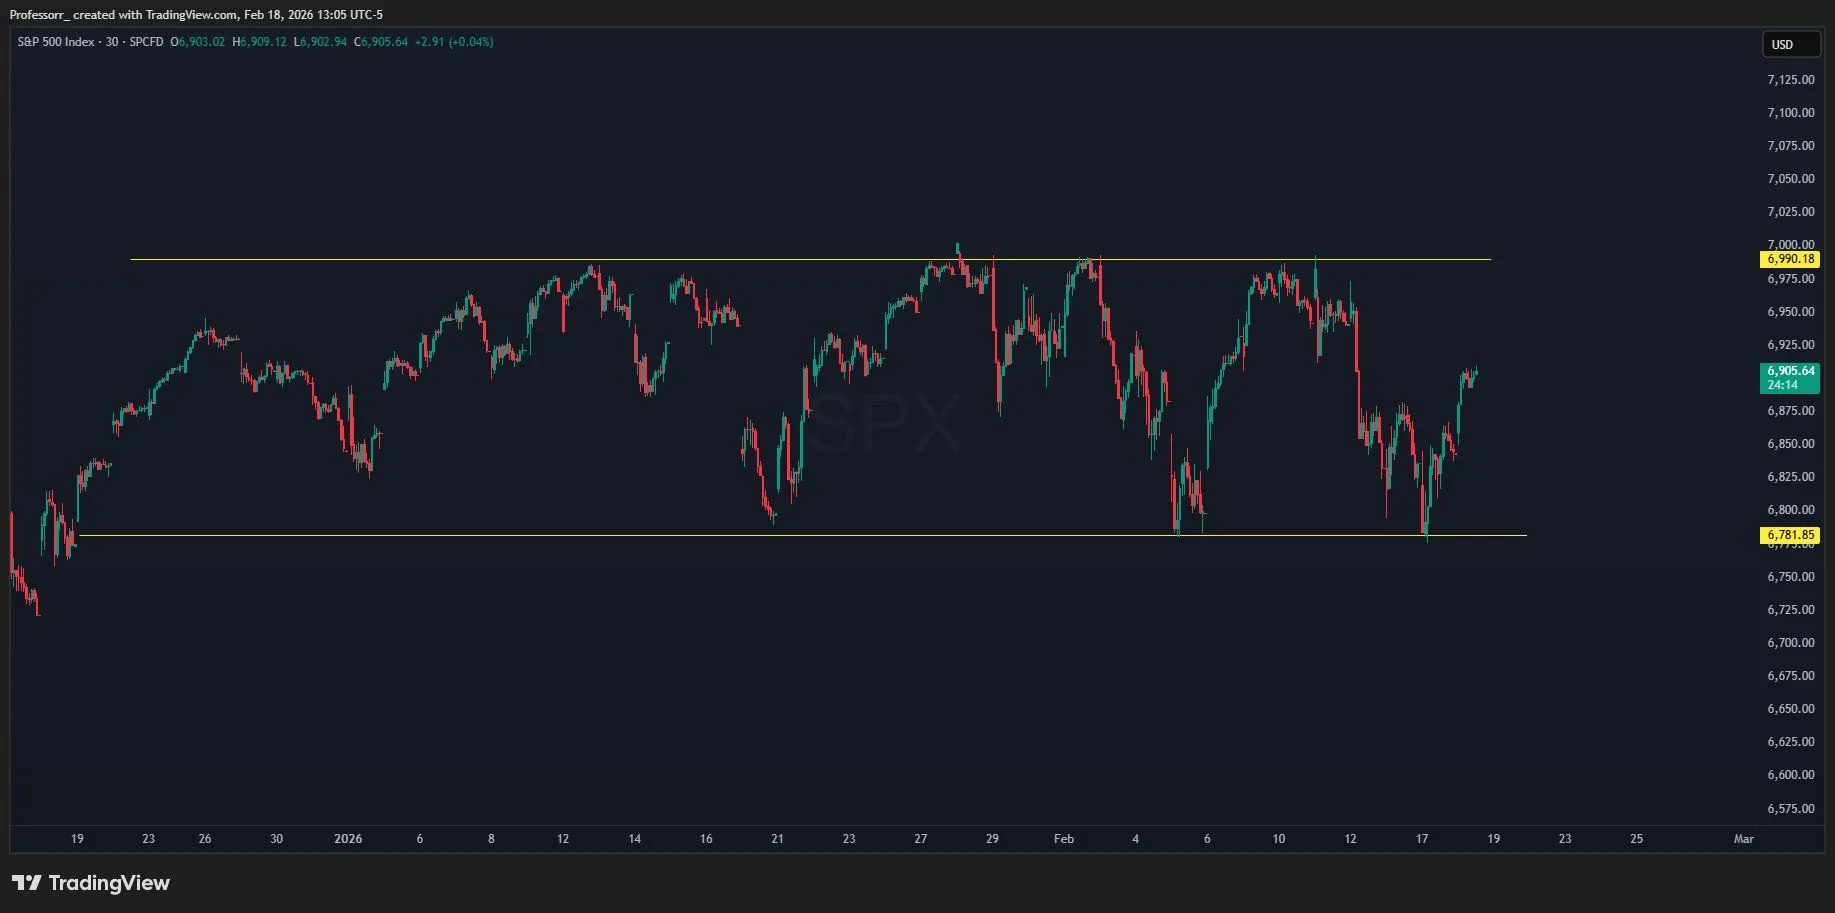The image size is (1835, 913).
Task: Click the upper yellow resistance line drawing
Action: 700,259
